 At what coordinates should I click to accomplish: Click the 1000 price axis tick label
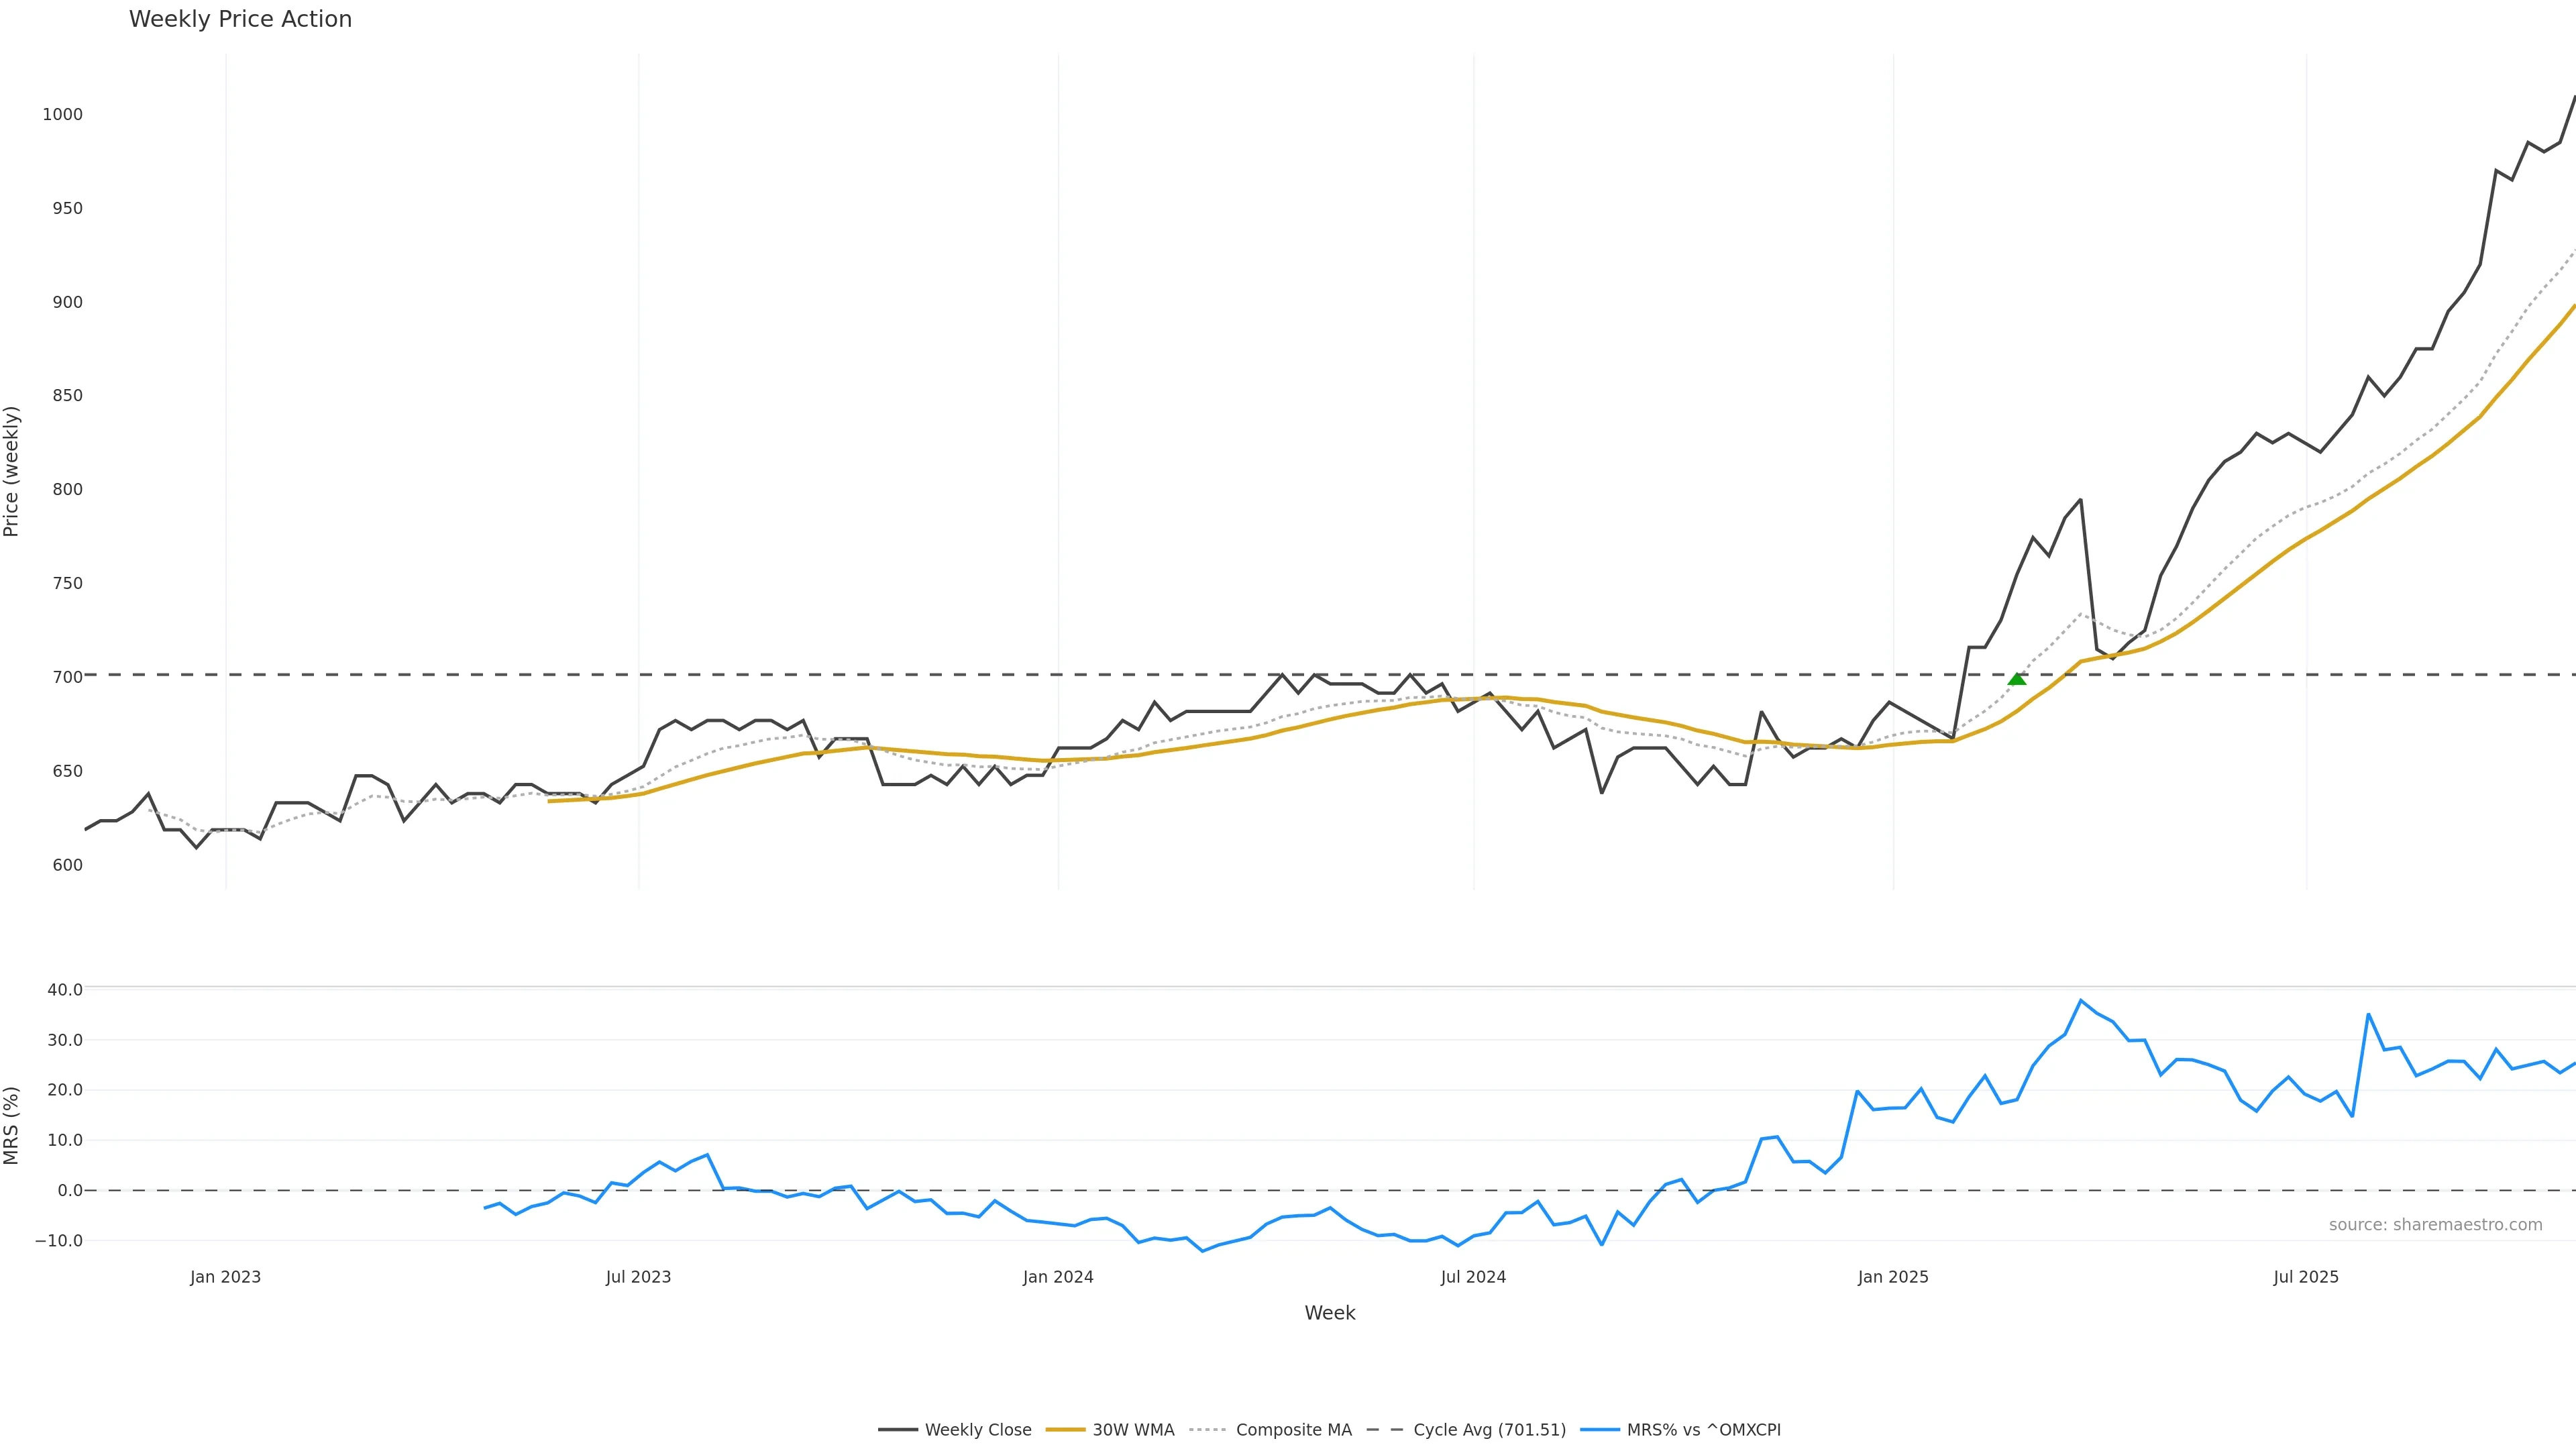pos(62,115)
